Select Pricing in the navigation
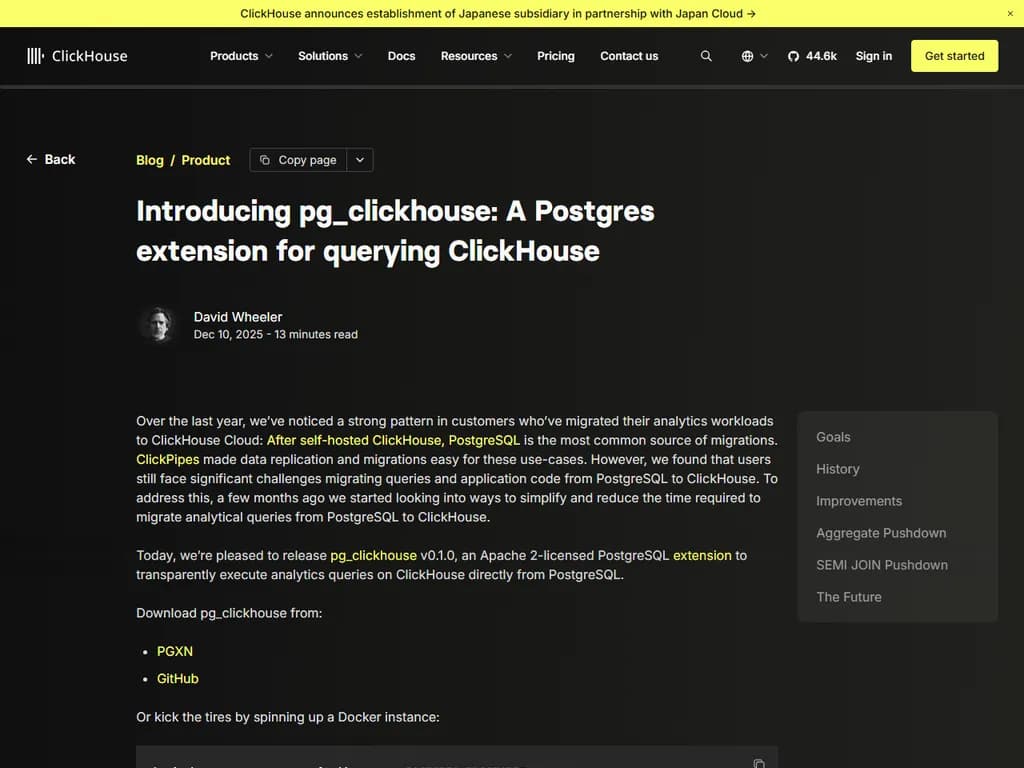This screenshot has height=768, width=1024. [x=555, y=56]
